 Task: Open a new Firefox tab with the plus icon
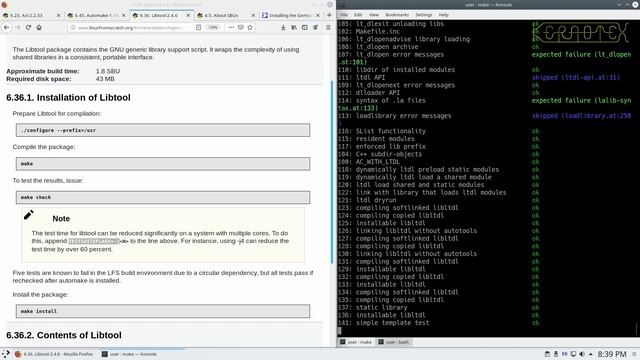click(x=329, y=15)
